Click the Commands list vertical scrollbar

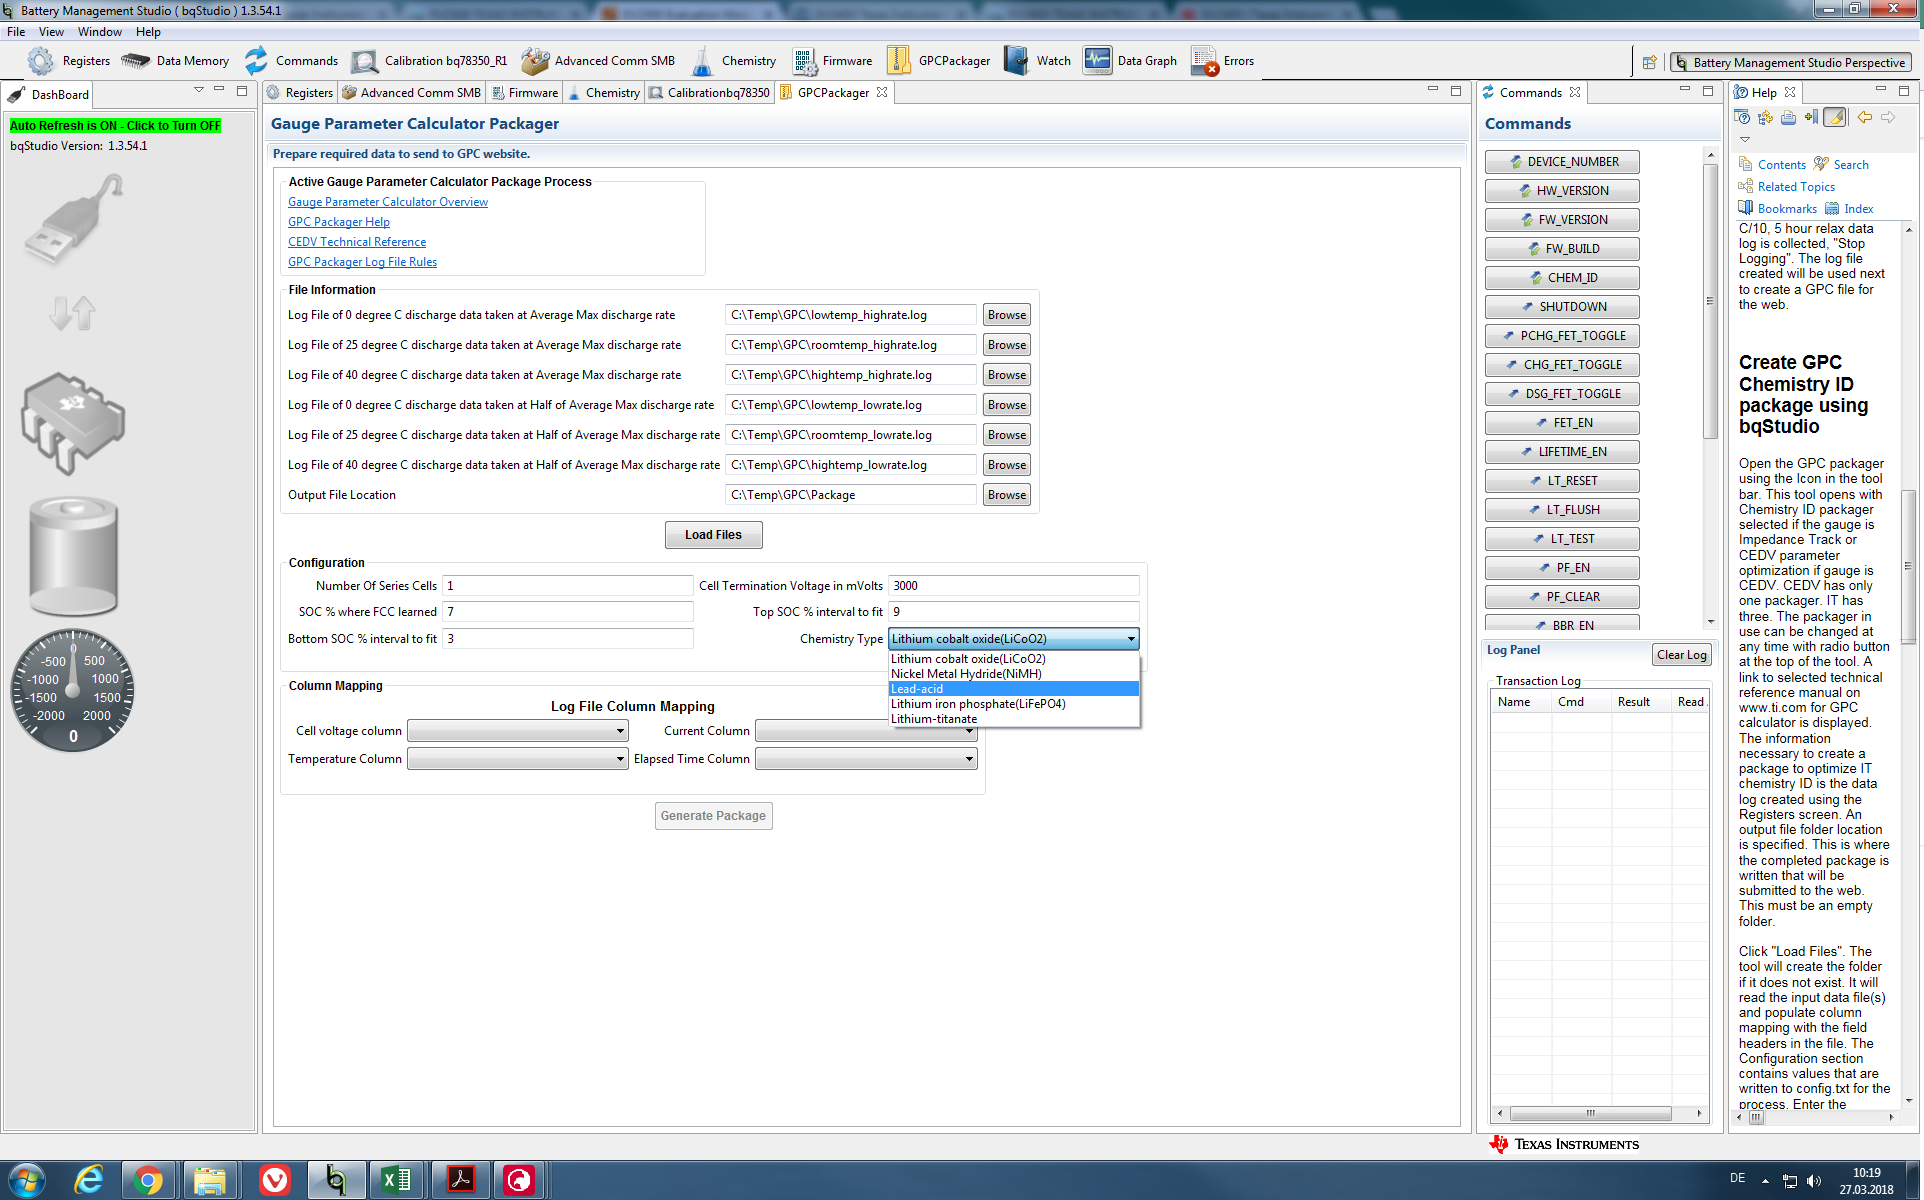(1711, 300)
